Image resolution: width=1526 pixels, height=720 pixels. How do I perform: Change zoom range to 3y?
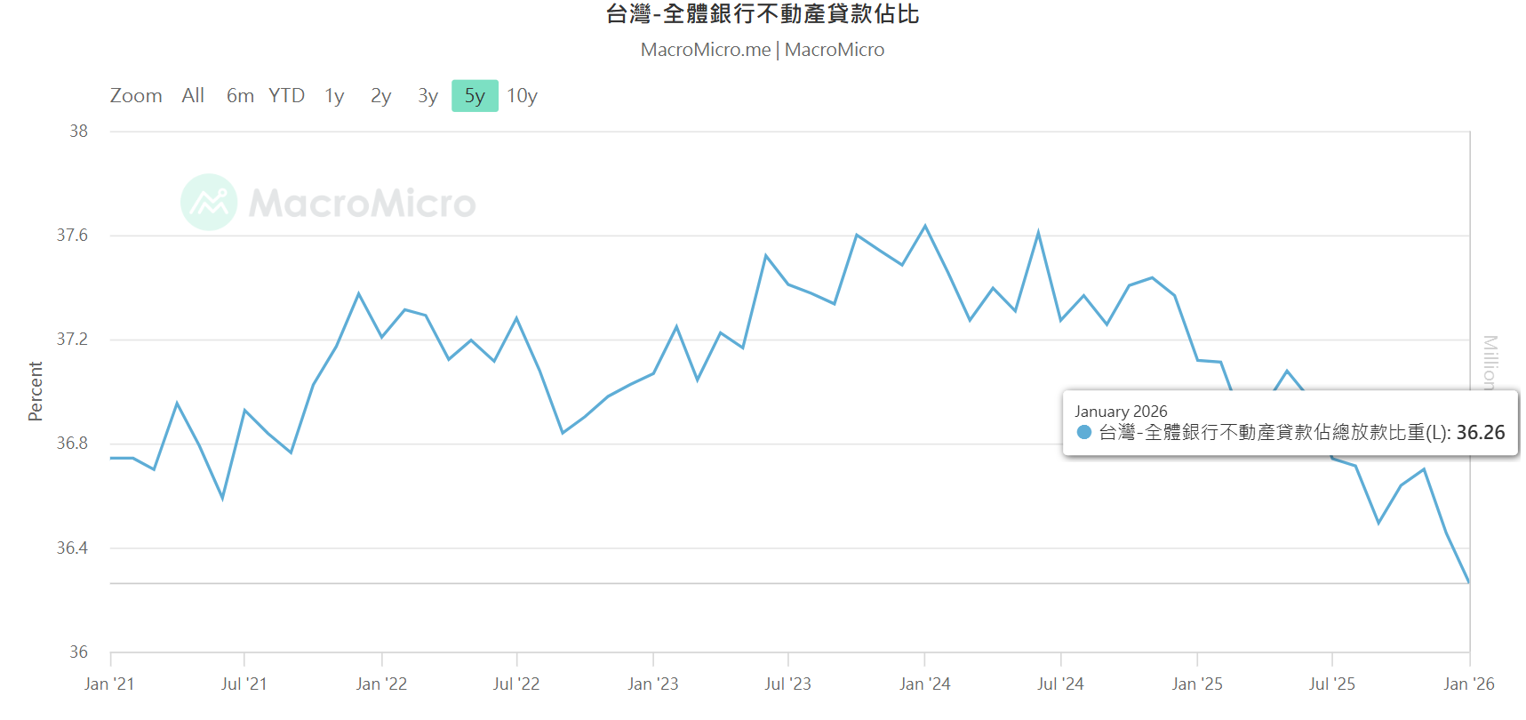click(x=428, y=96)
